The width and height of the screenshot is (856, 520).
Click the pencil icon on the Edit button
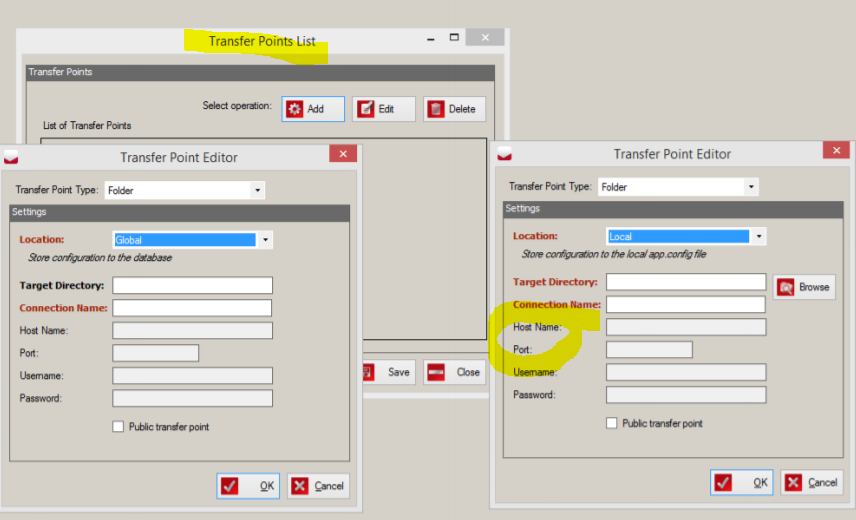coord(365,109)
